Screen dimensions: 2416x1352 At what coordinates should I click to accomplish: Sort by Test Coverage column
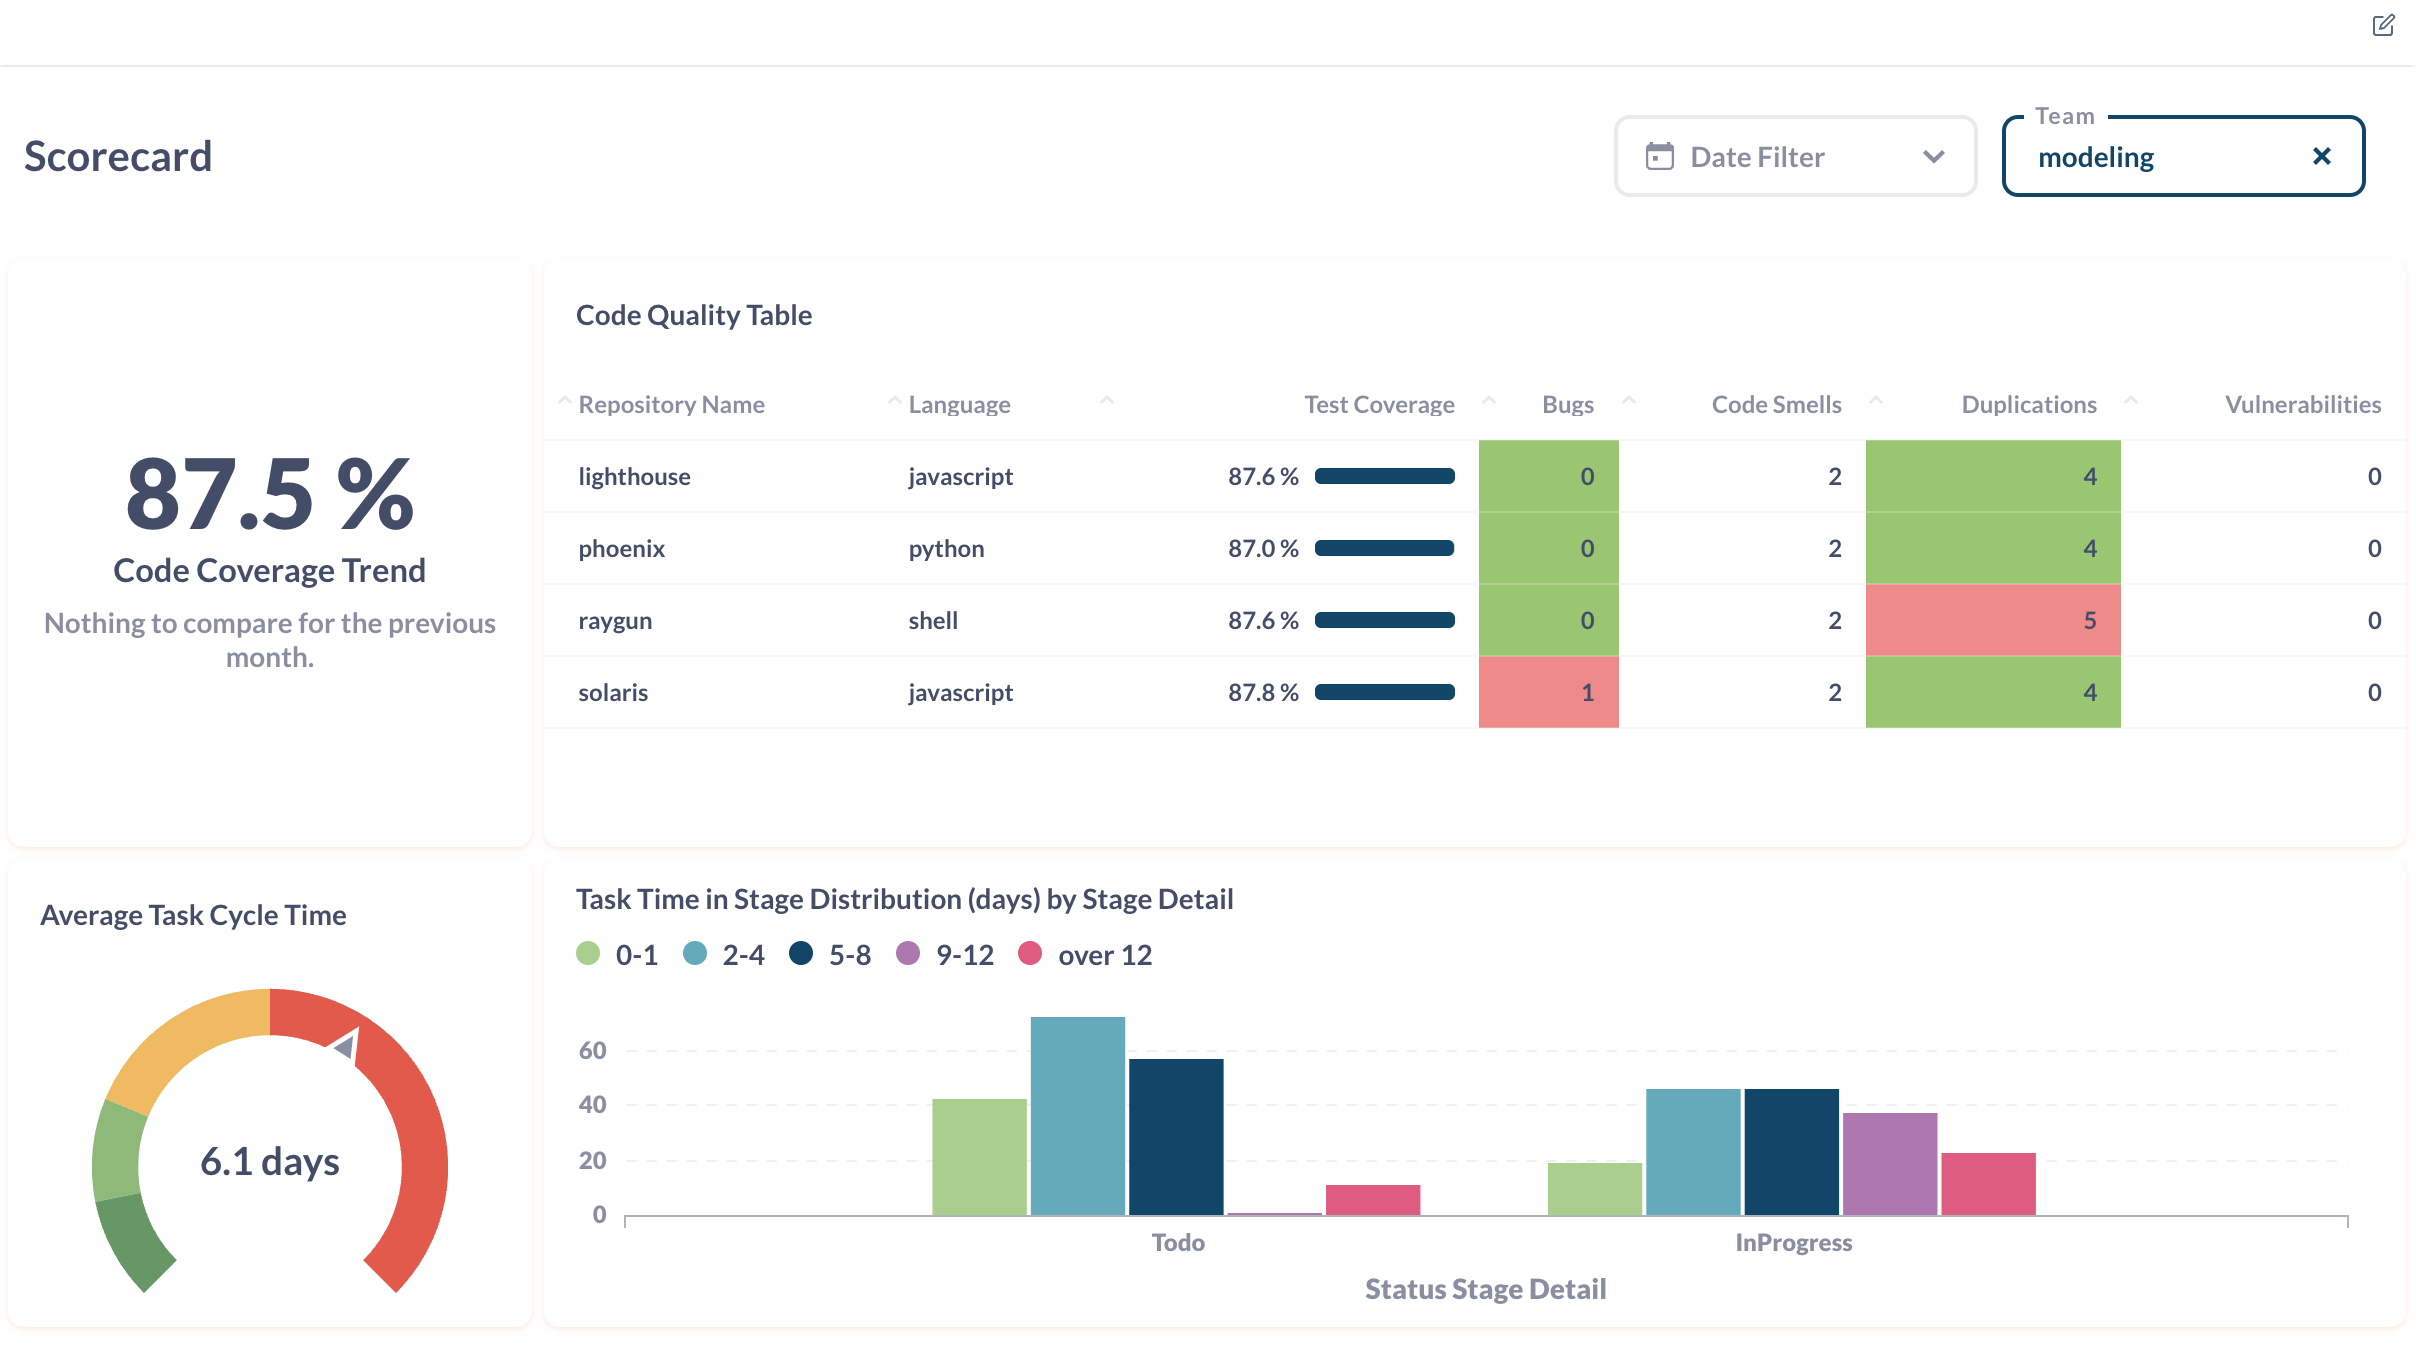(1378, 404)
